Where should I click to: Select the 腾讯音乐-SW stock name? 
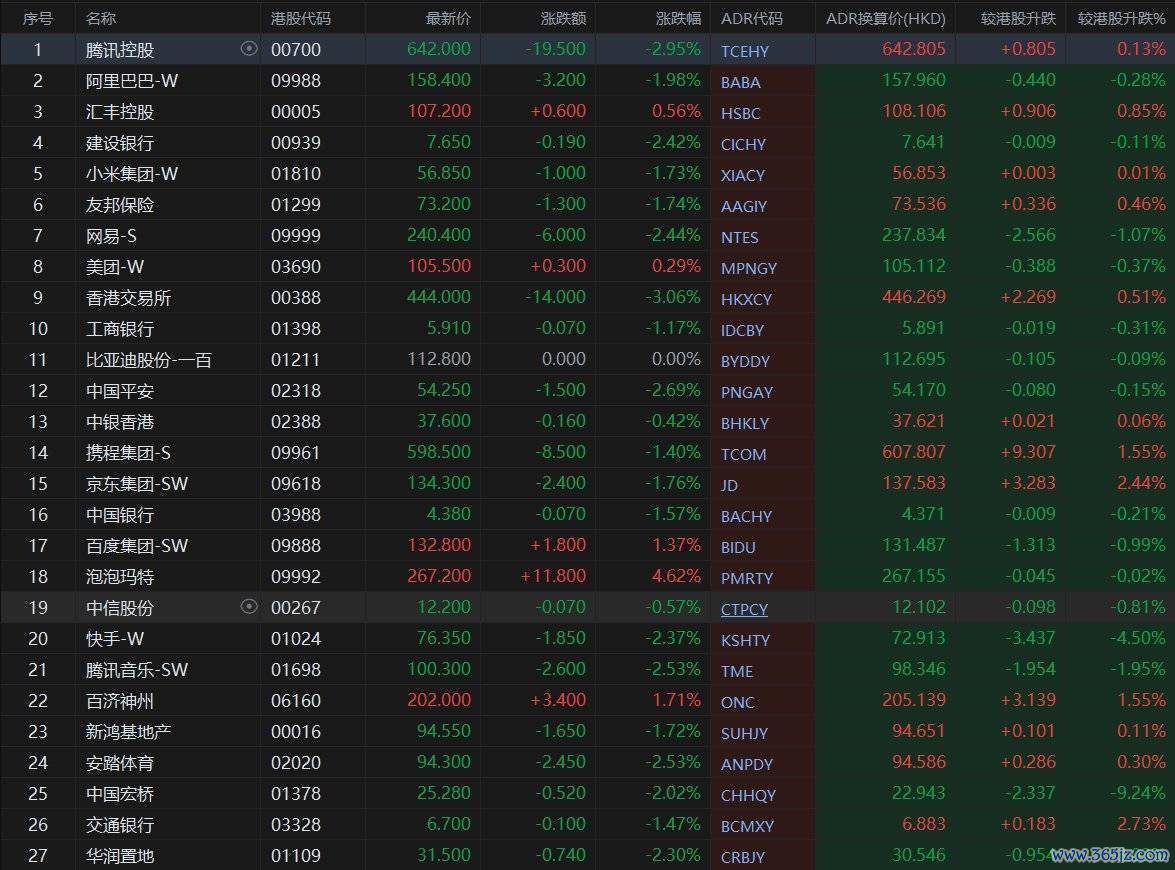coord(136,670)
